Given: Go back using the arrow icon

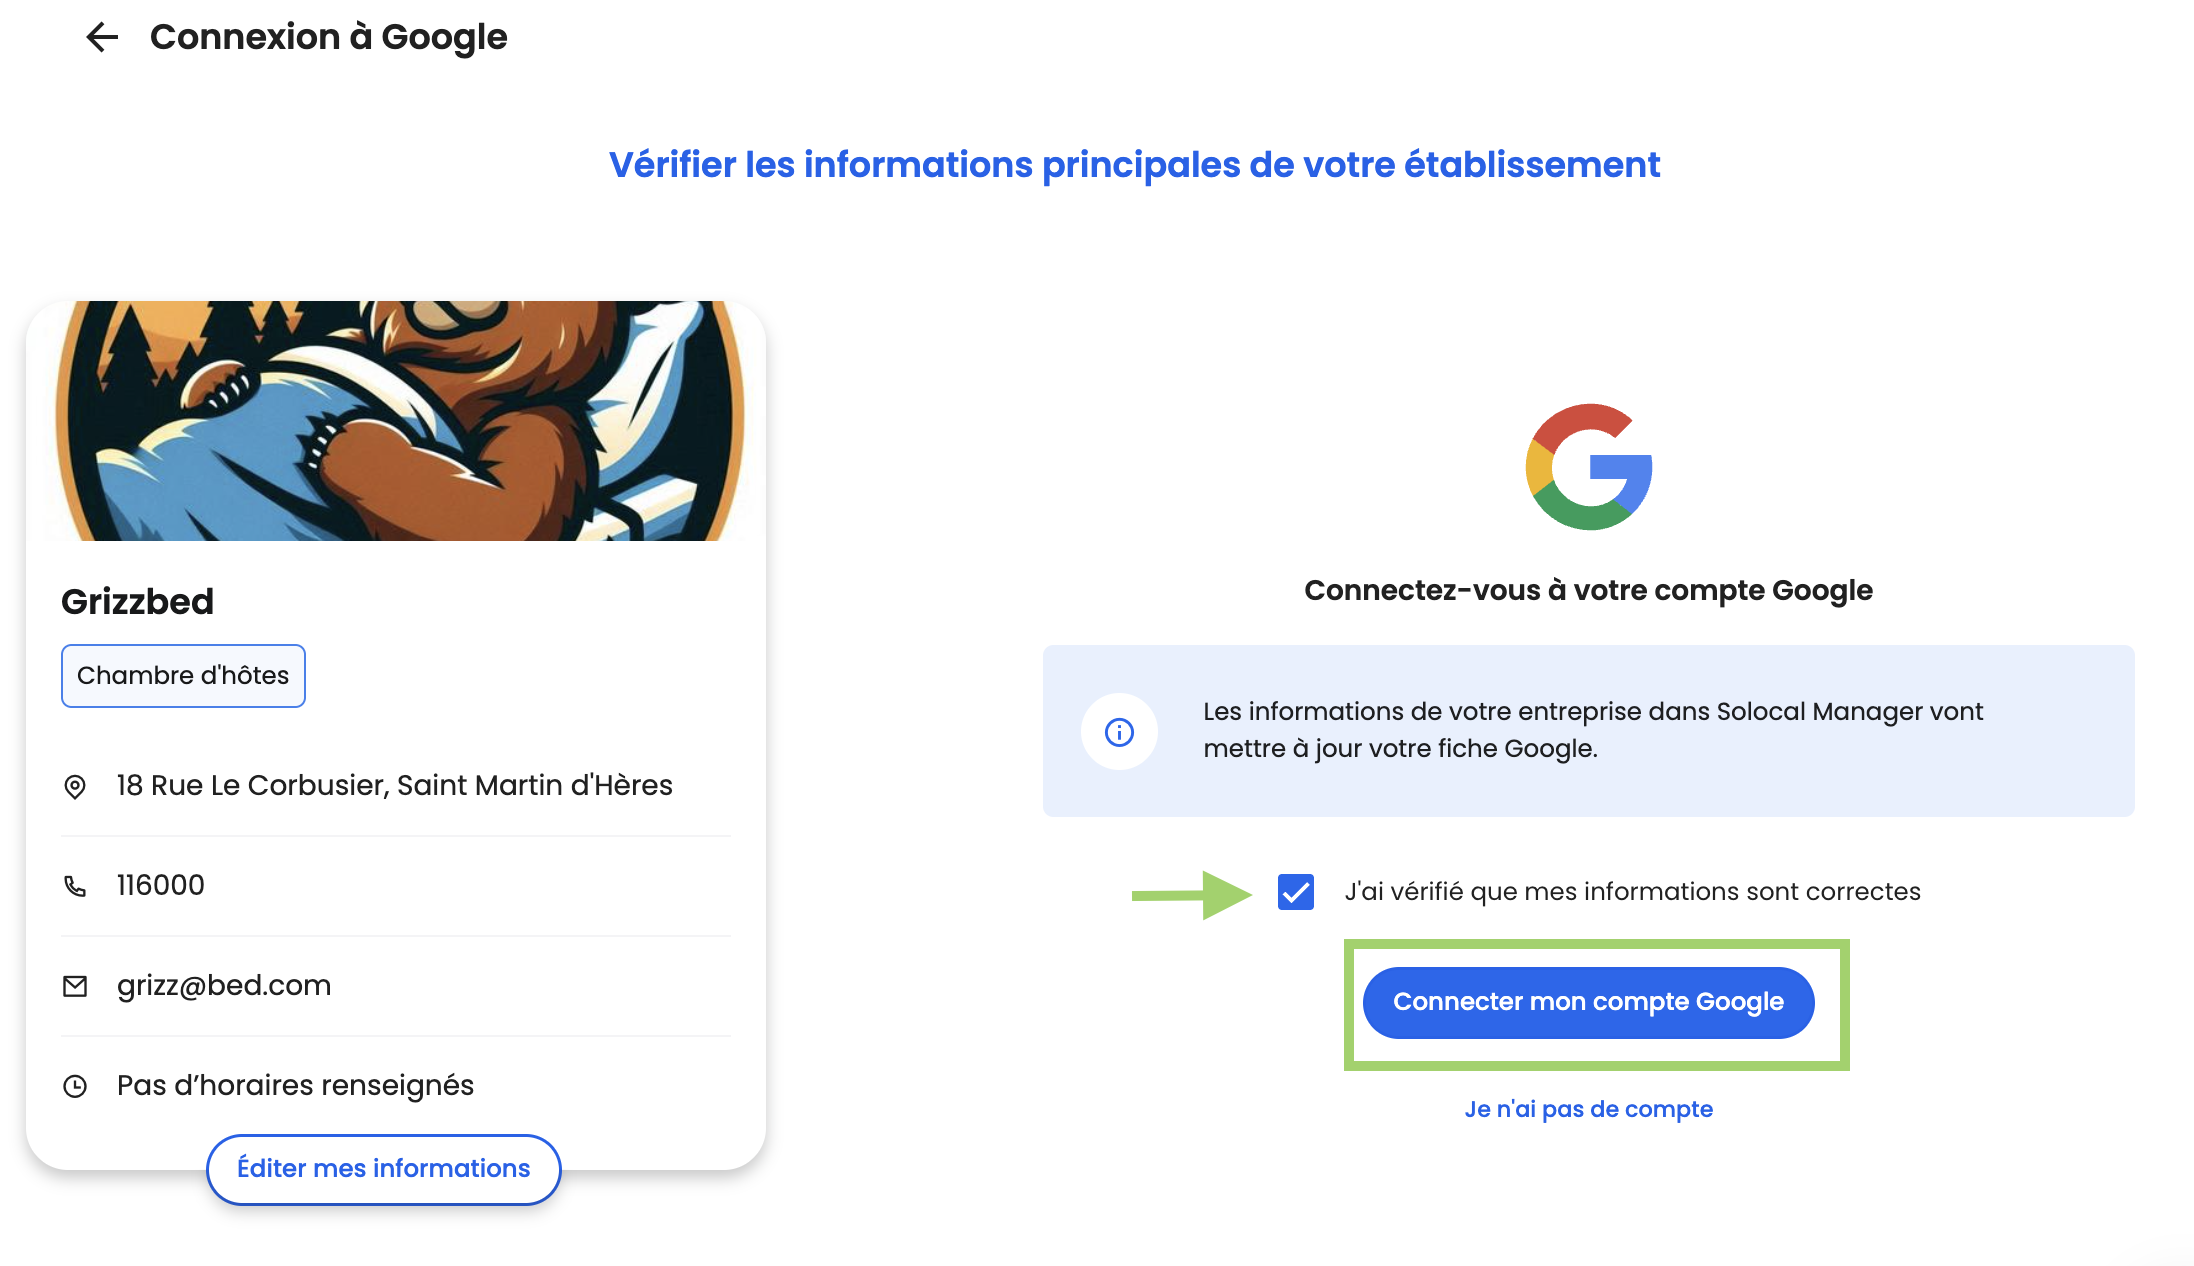Looking at the screenshot, I should pyautogui.click(x=102, y=38).
